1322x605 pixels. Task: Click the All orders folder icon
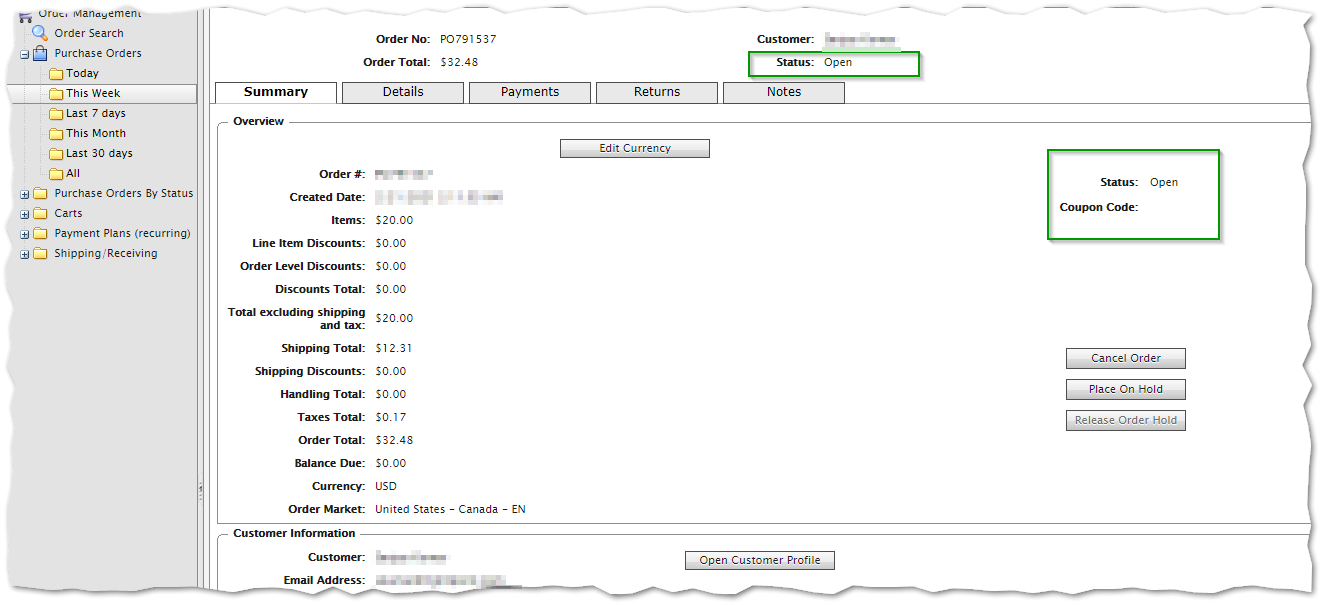coord(57,174)
